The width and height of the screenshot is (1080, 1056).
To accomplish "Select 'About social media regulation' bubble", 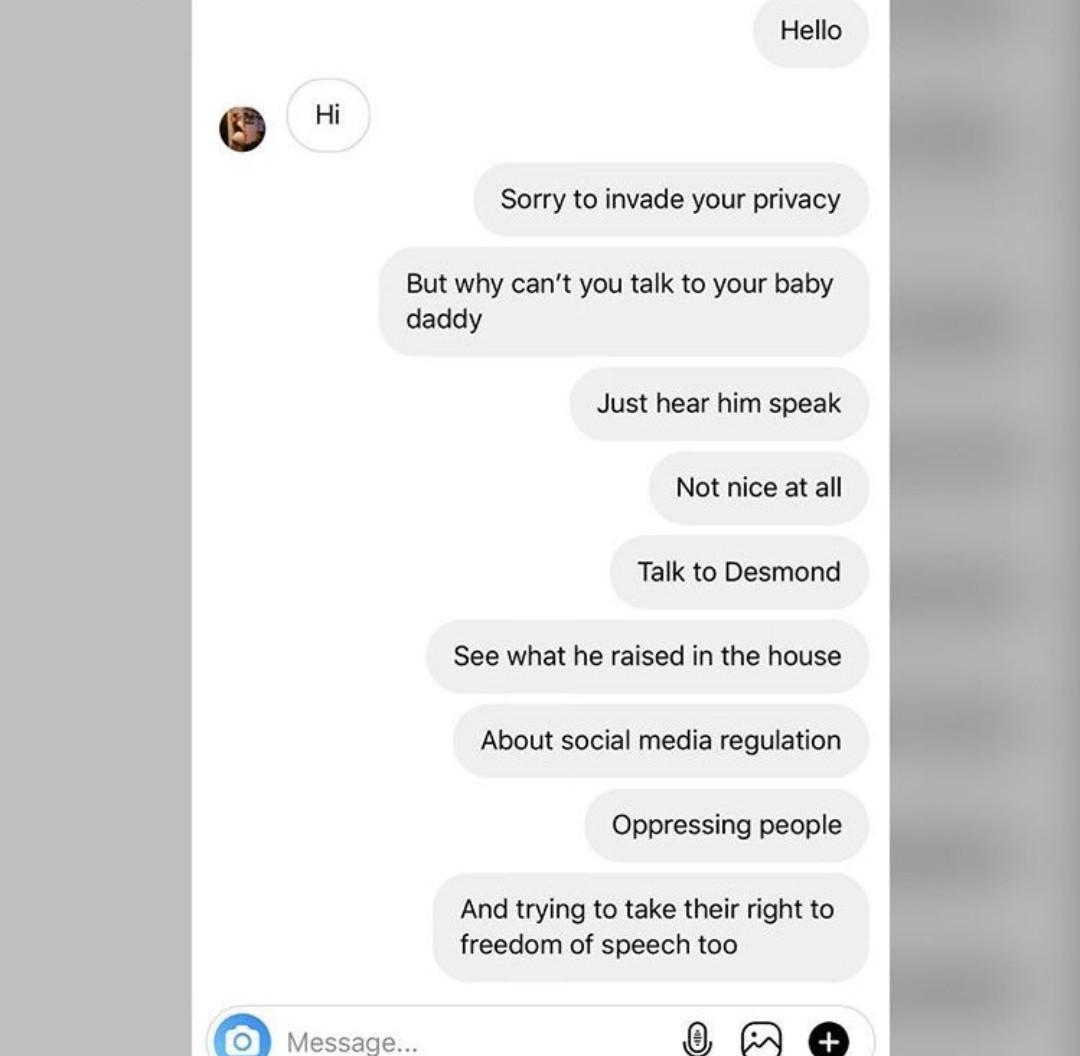I will 661,741.
